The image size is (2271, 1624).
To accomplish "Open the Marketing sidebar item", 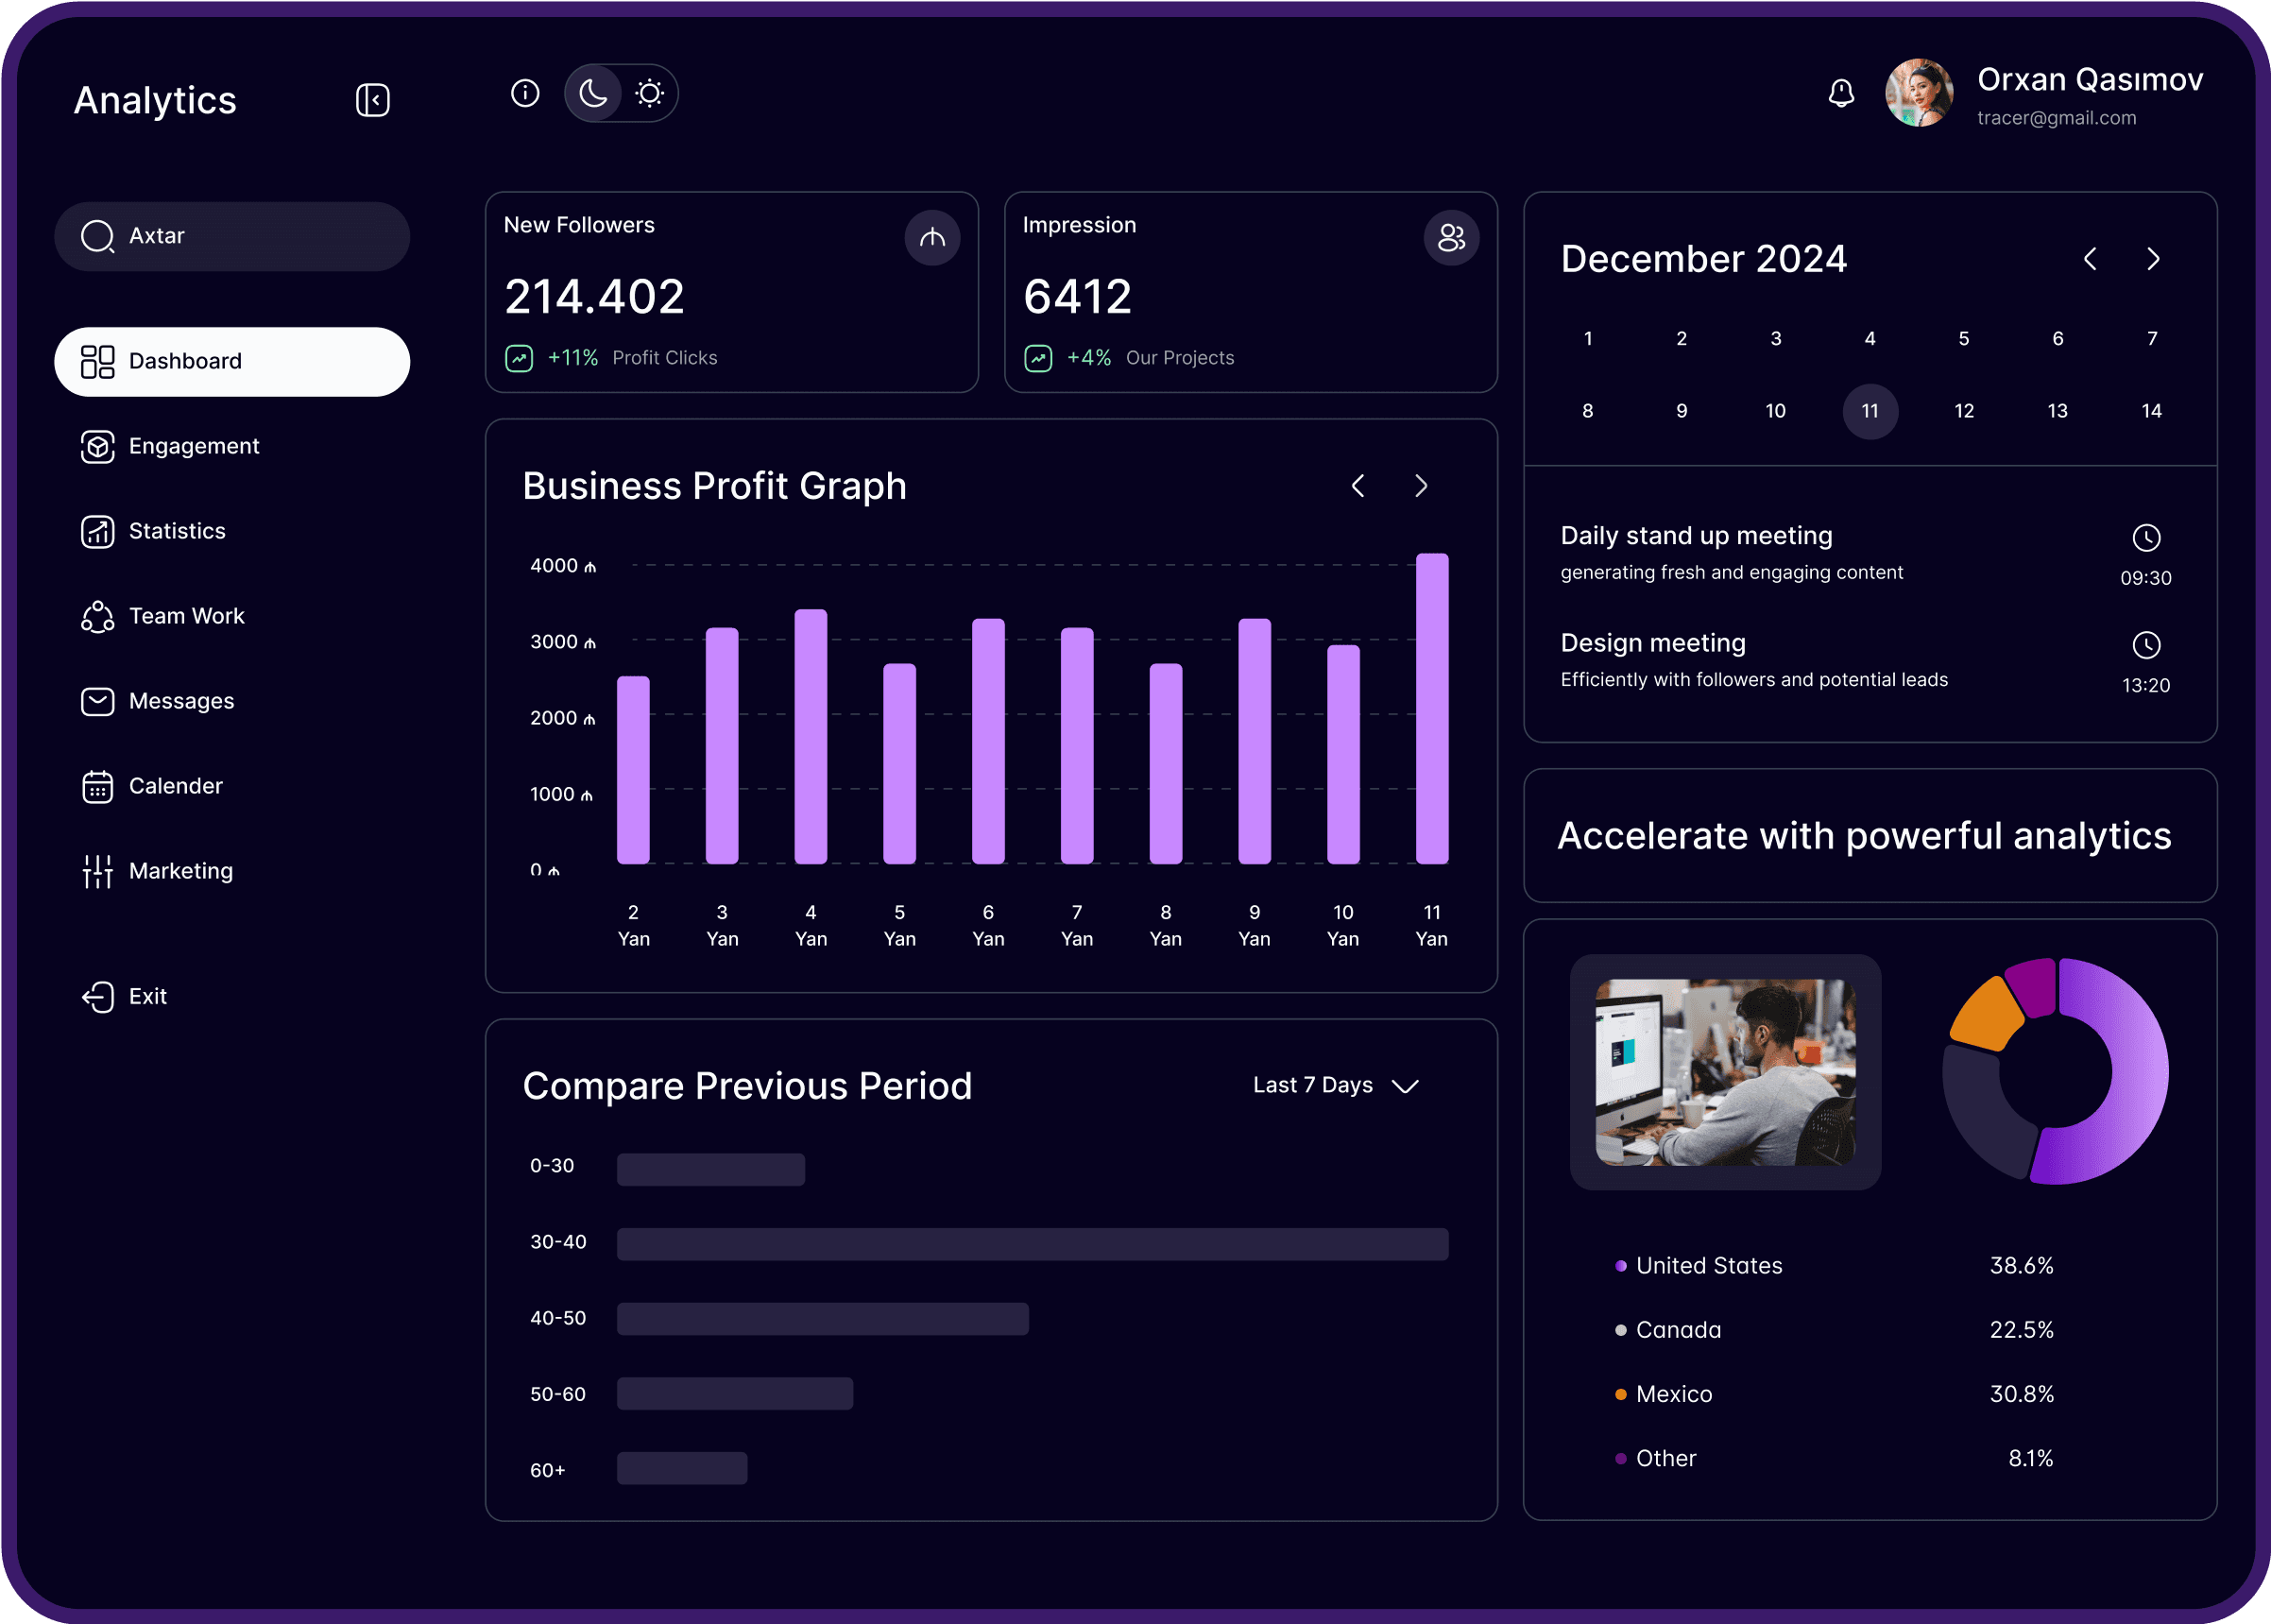I will [x=180, y=871].
